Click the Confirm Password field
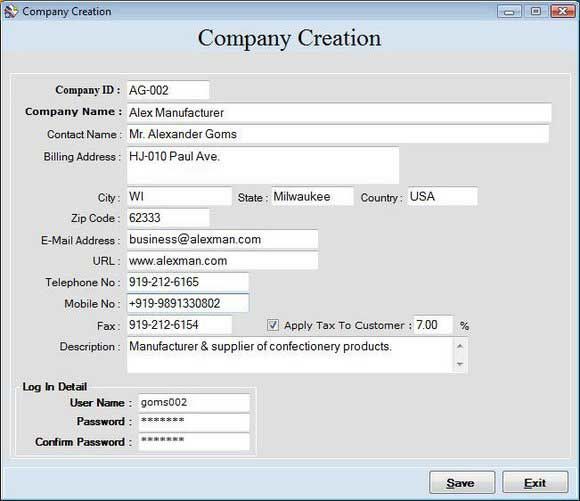The image size is (580, 501). [194, 441]
